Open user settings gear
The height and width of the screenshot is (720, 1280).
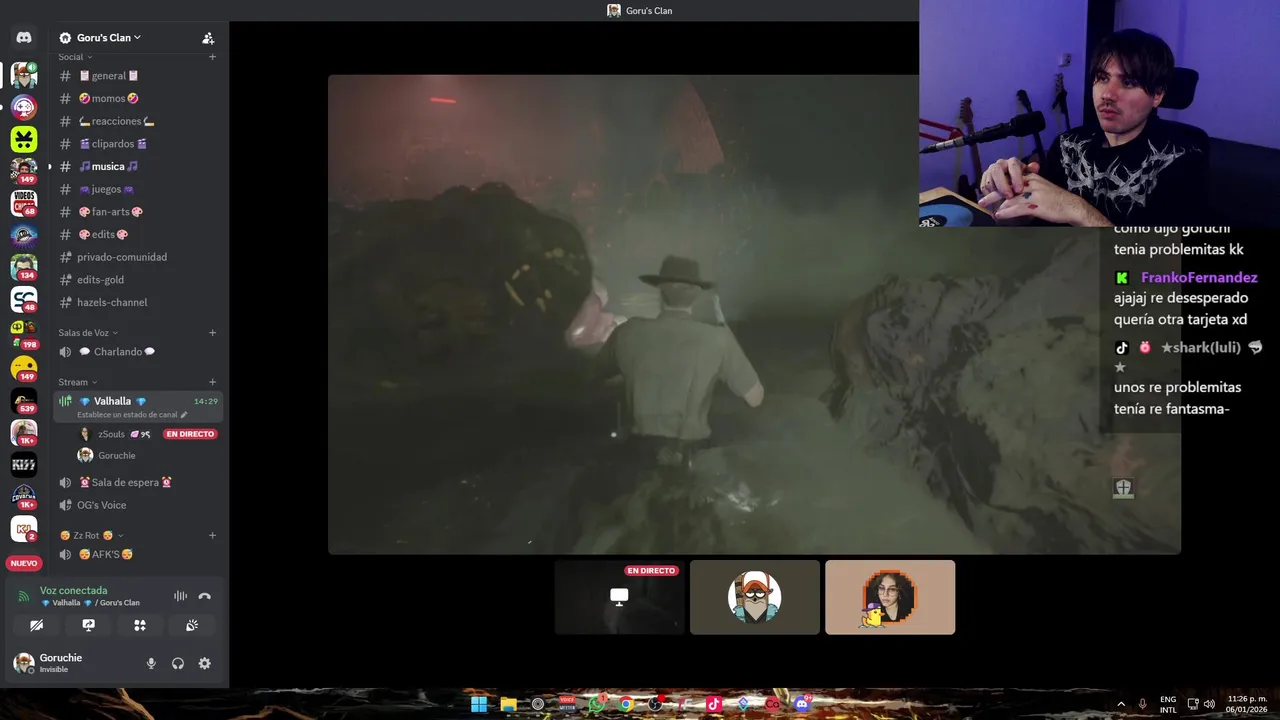point(205,663)
